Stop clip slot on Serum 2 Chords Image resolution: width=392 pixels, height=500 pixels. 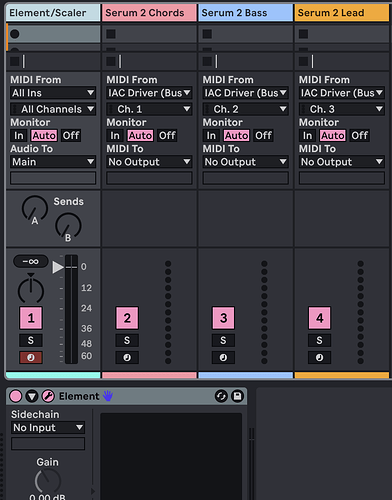pyautogui.click(x=111, y=34)
